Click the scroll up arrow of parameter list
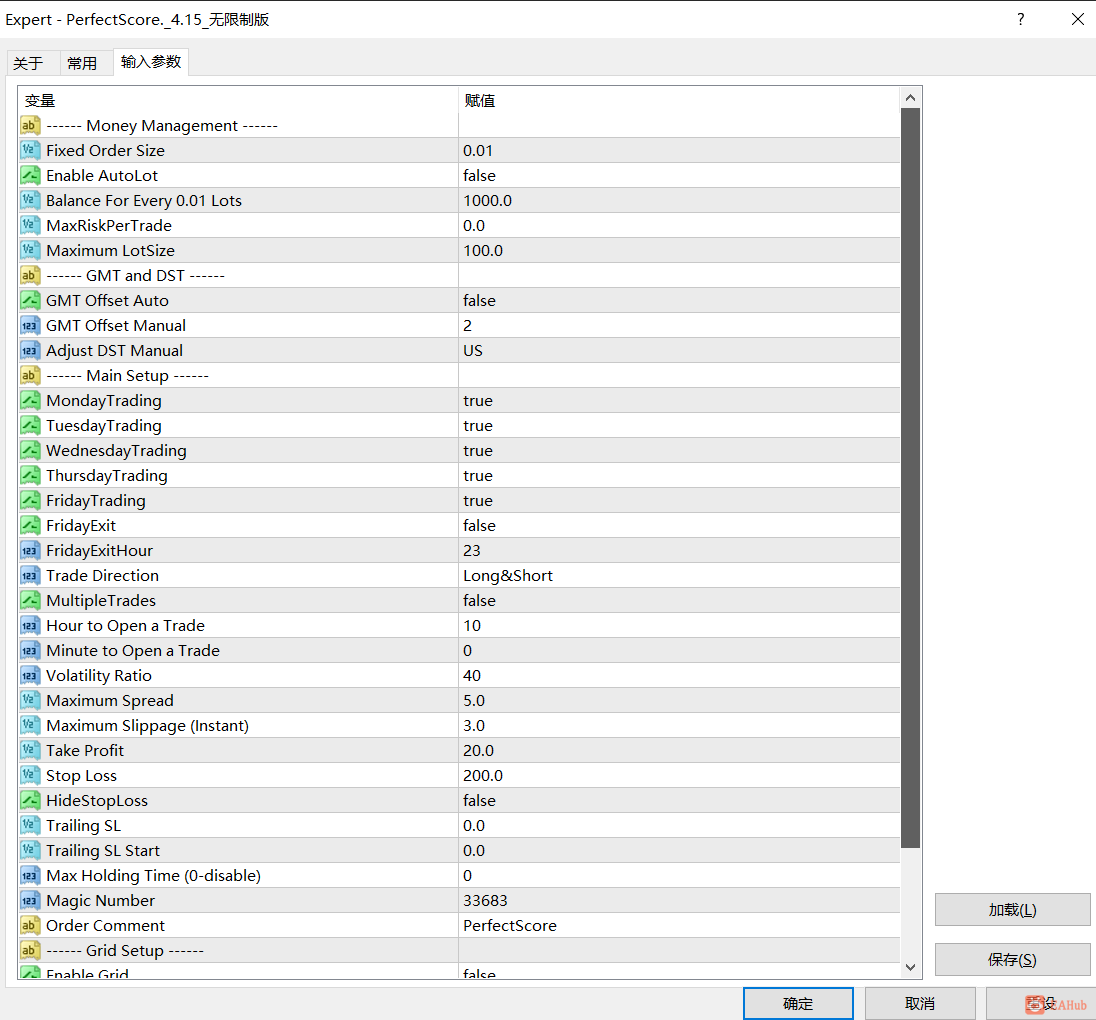This screenshot has width=1096, height=1020. (x=910, y=98)
